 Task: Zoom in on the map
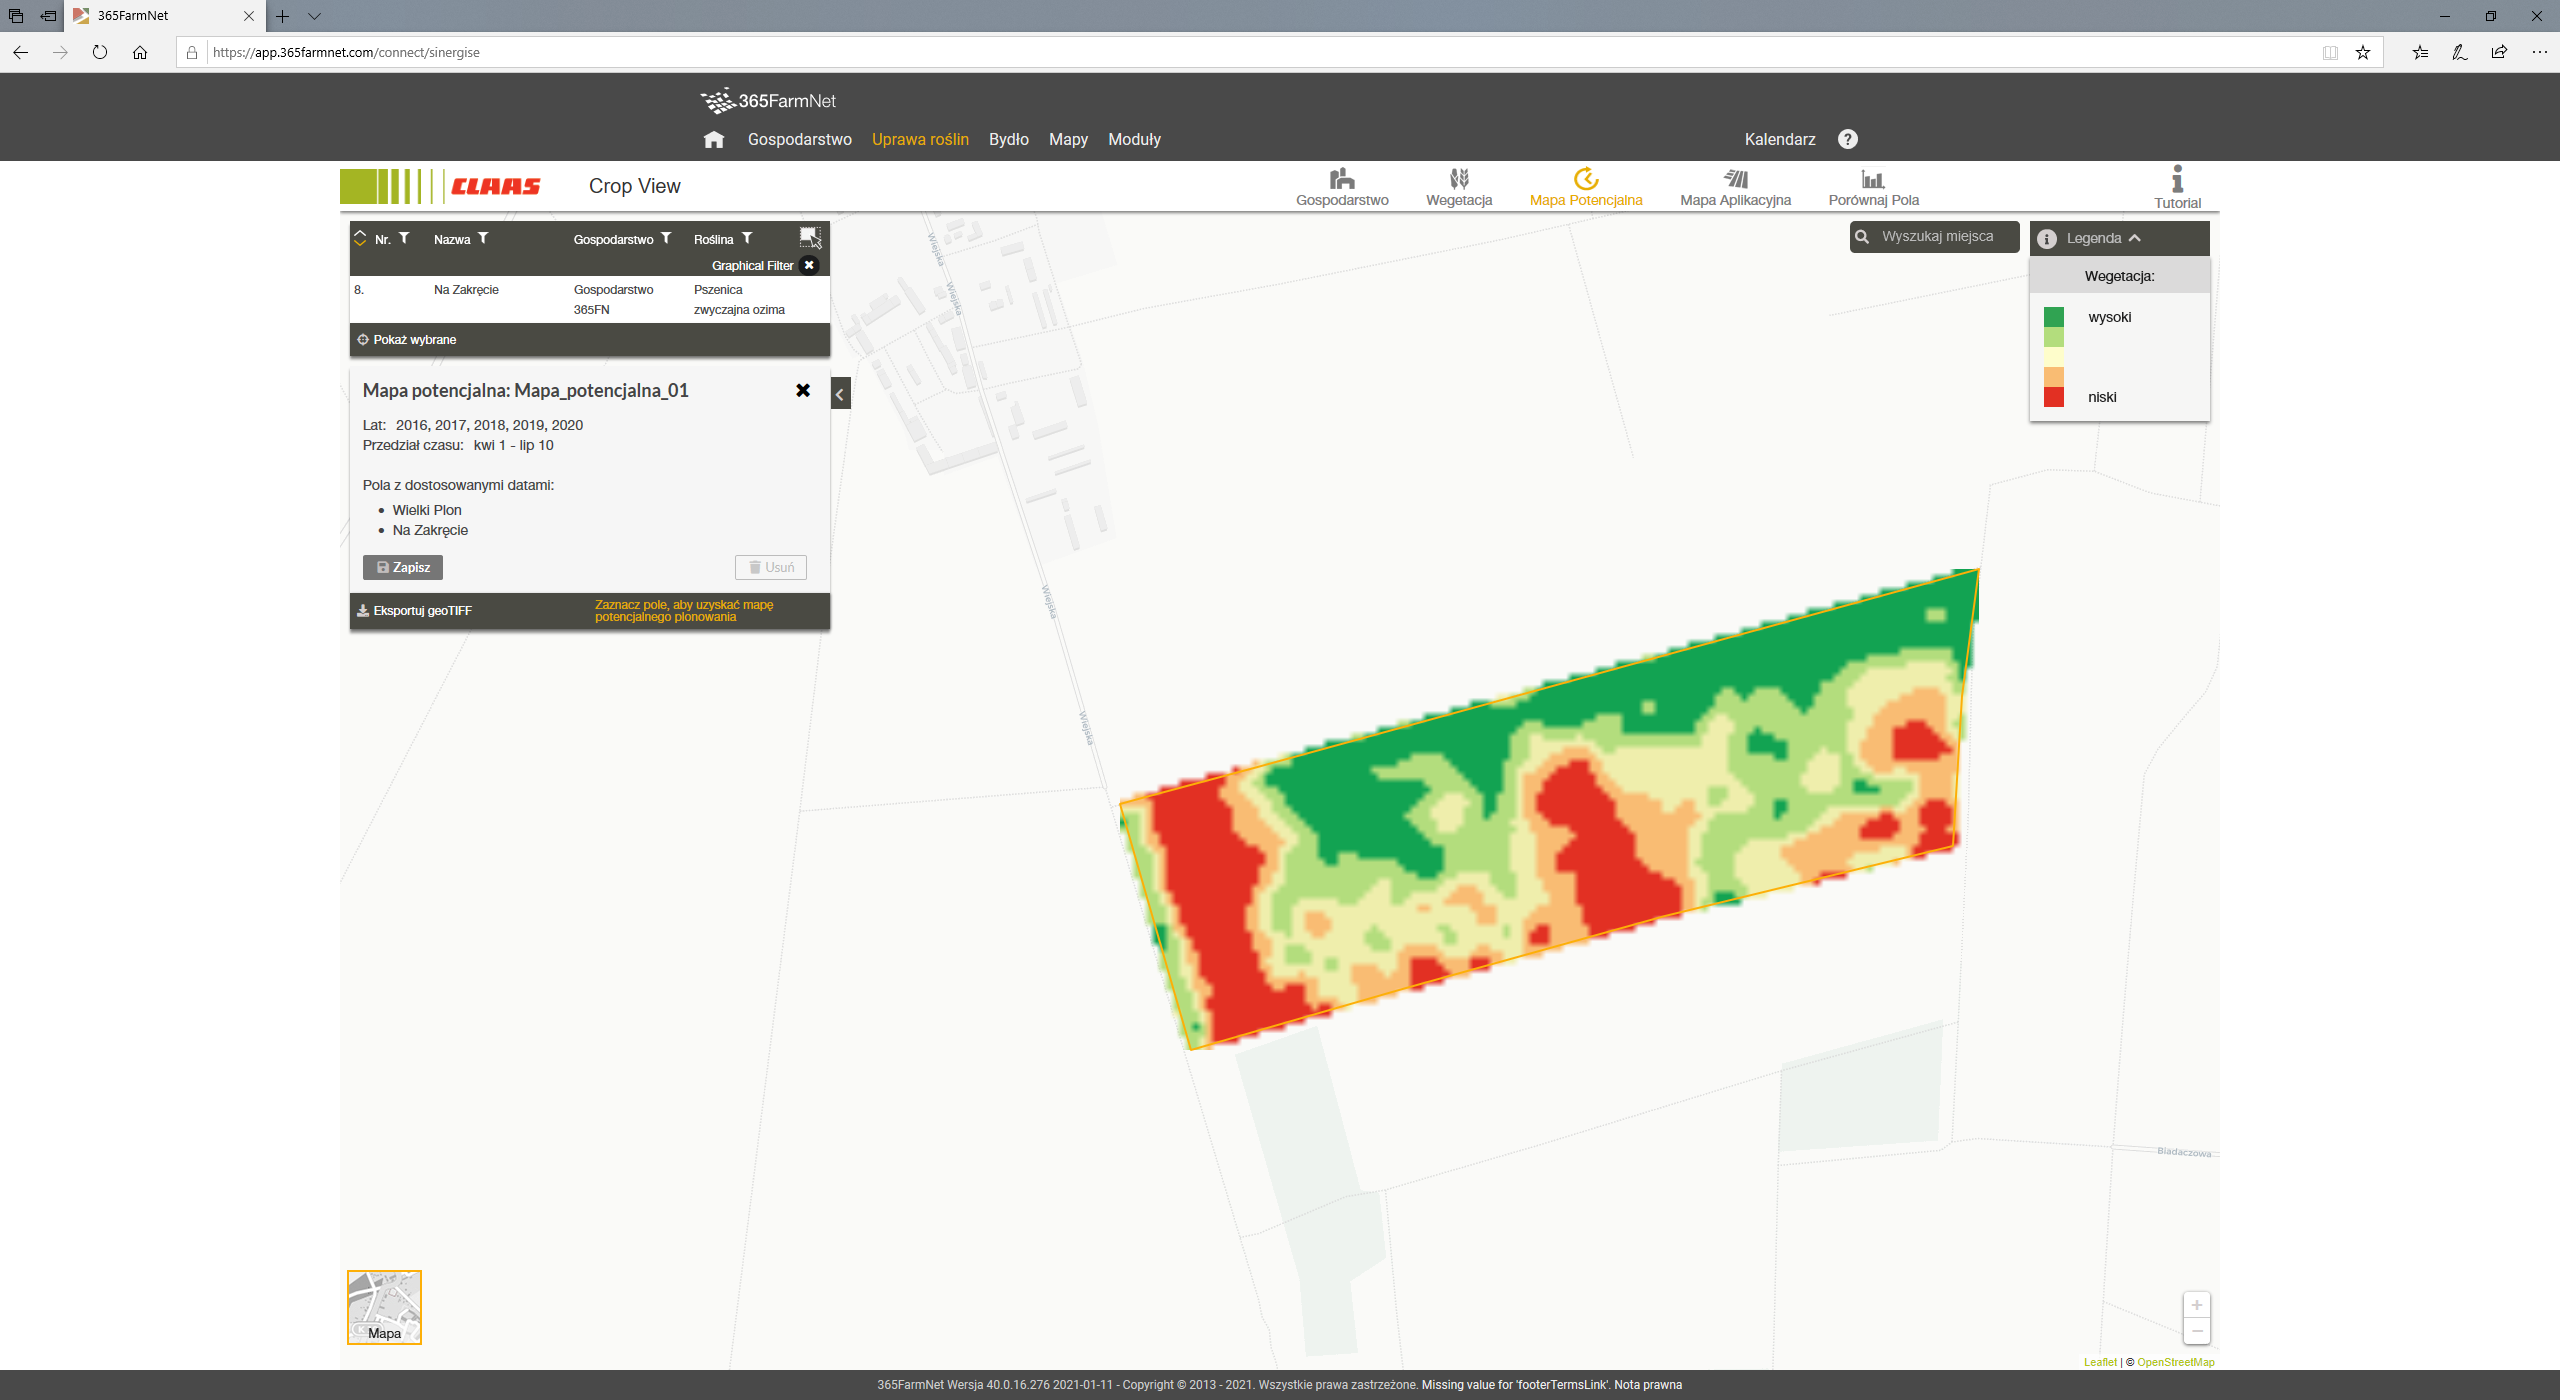click(2197, 1305)
